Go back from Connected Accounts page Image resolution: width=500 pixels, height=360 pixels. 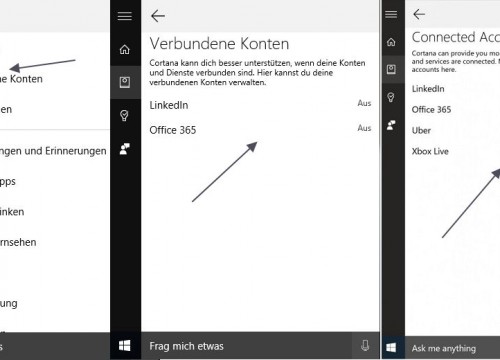tap(419, 14)
